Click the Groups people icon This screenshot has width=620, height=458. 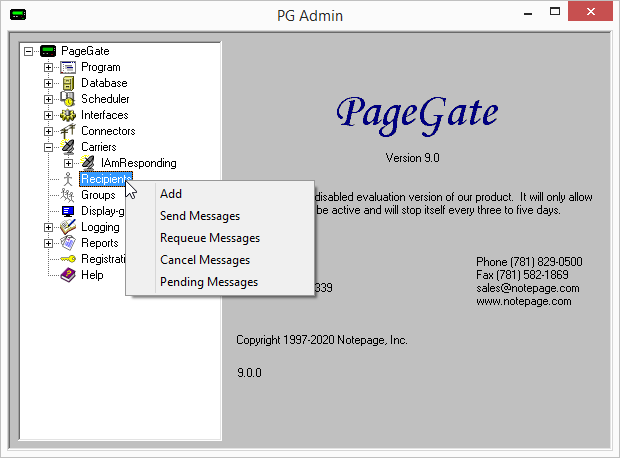[x=68, y=195]
